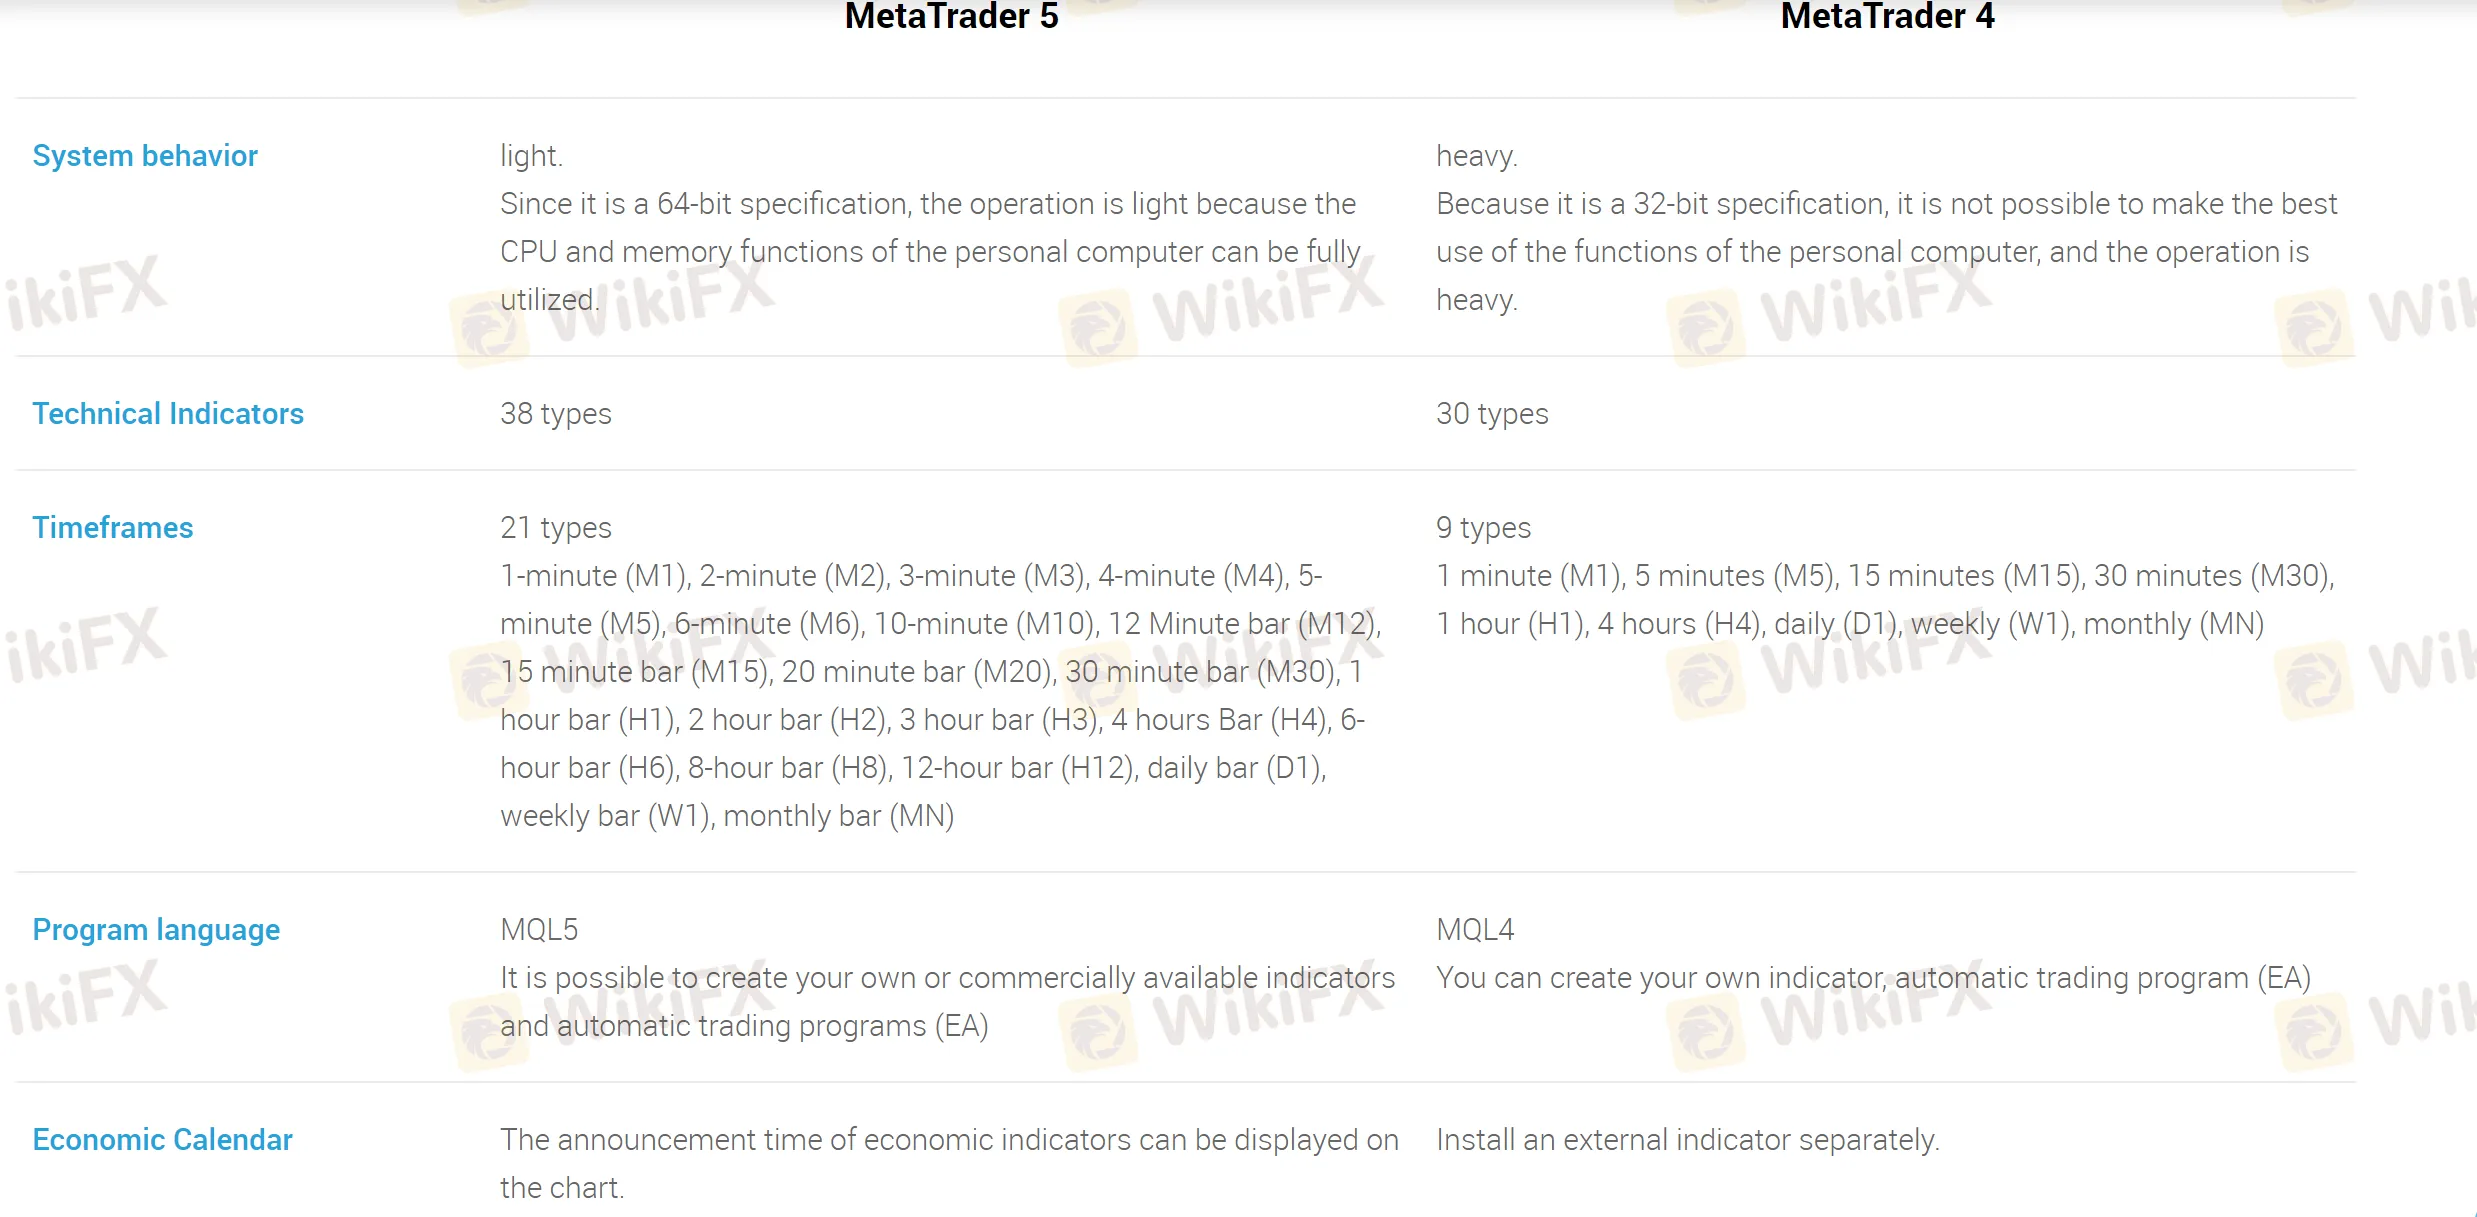Select the 38 types indicator count
The height and width of the screenshot is (1217, 2477).
556,413
